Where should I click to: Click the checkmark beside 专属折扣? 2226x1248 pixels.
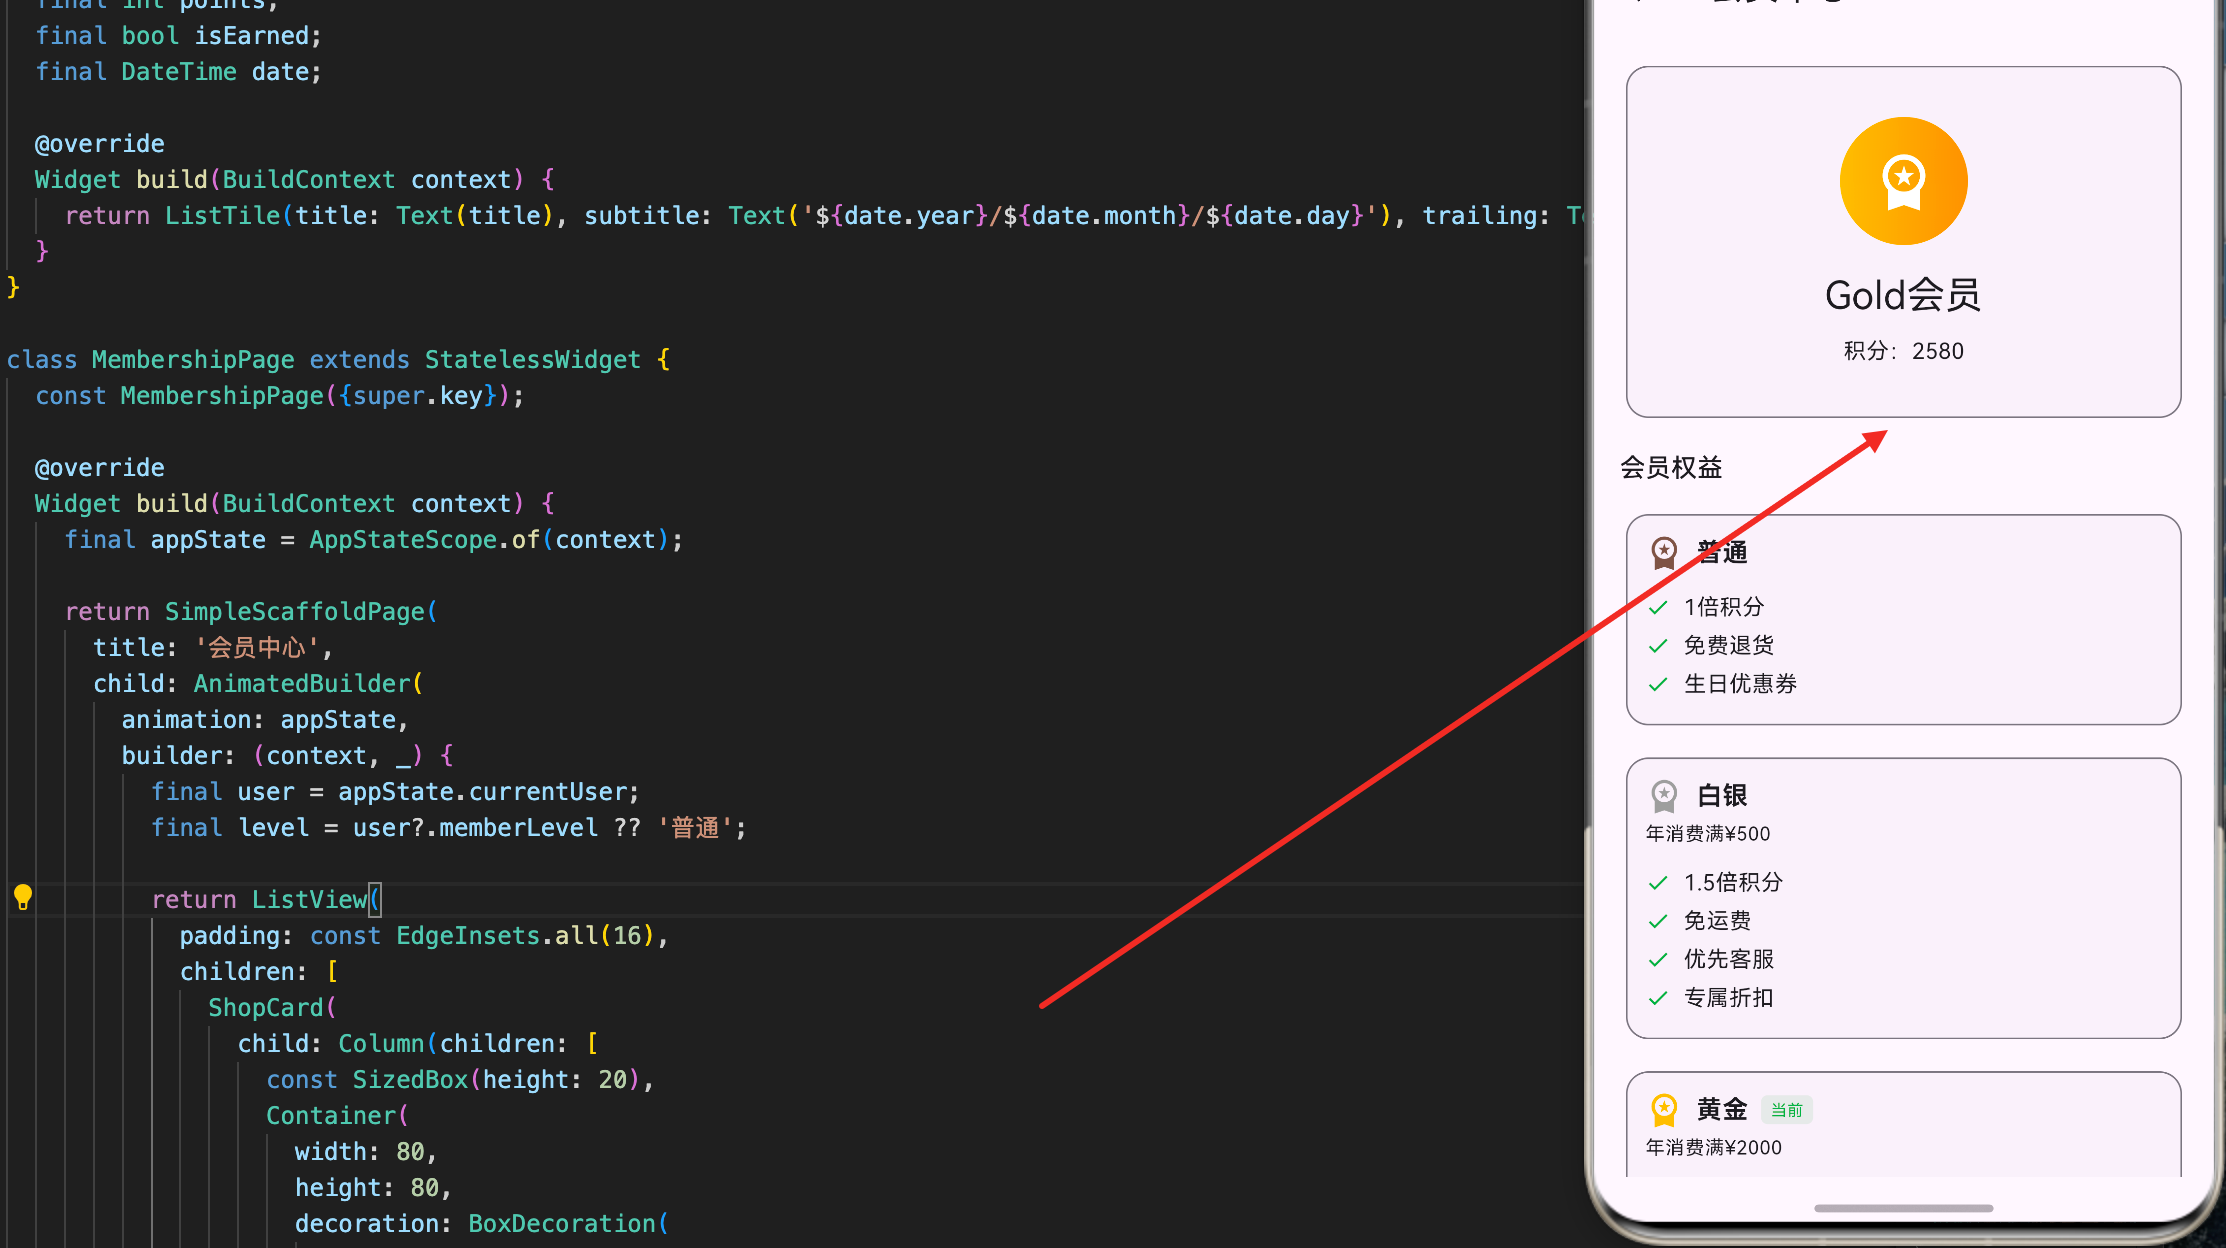pos(1658,998)
